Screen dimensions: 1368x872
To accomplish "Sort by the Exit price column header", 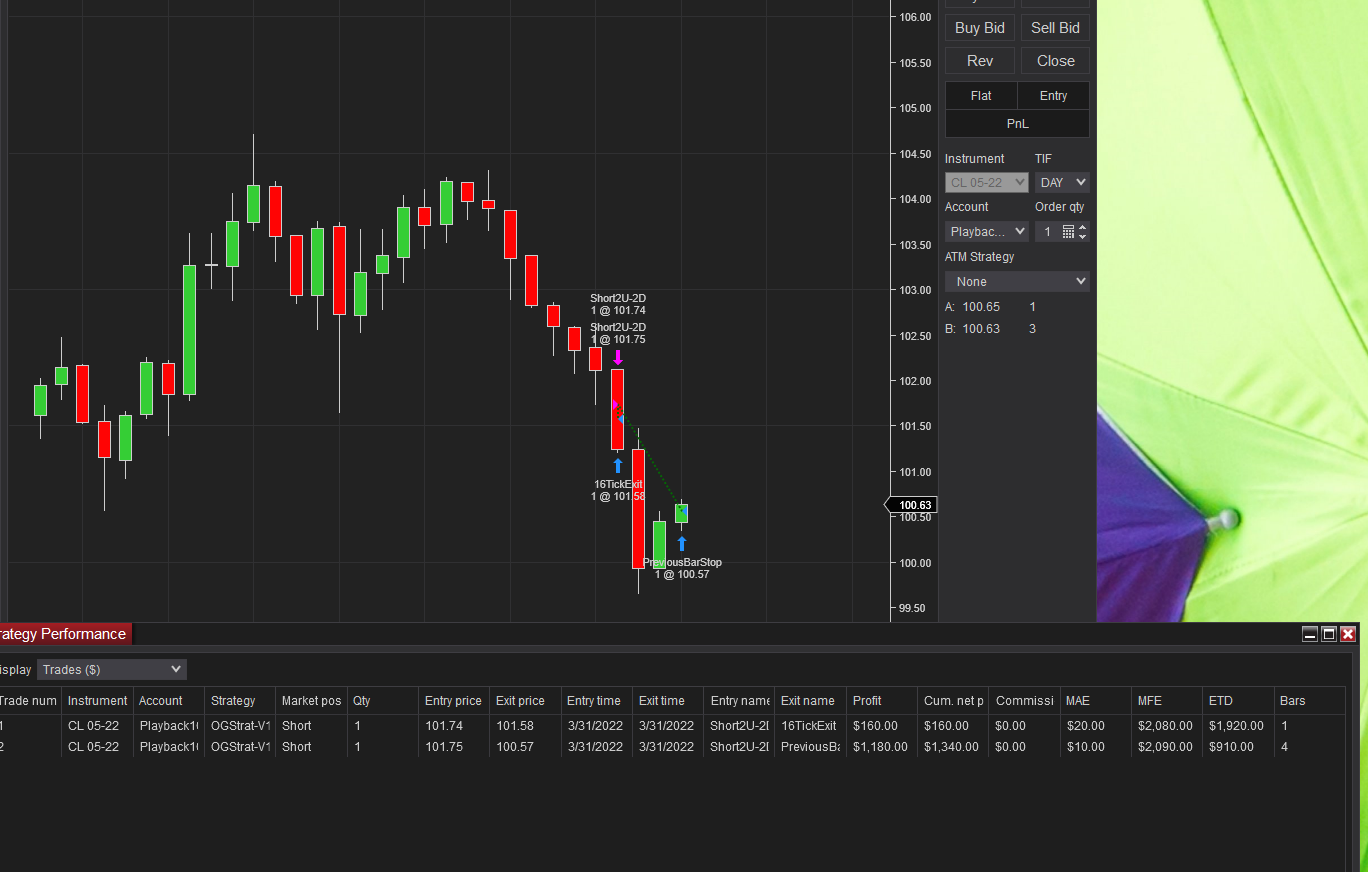I will 525,701.
